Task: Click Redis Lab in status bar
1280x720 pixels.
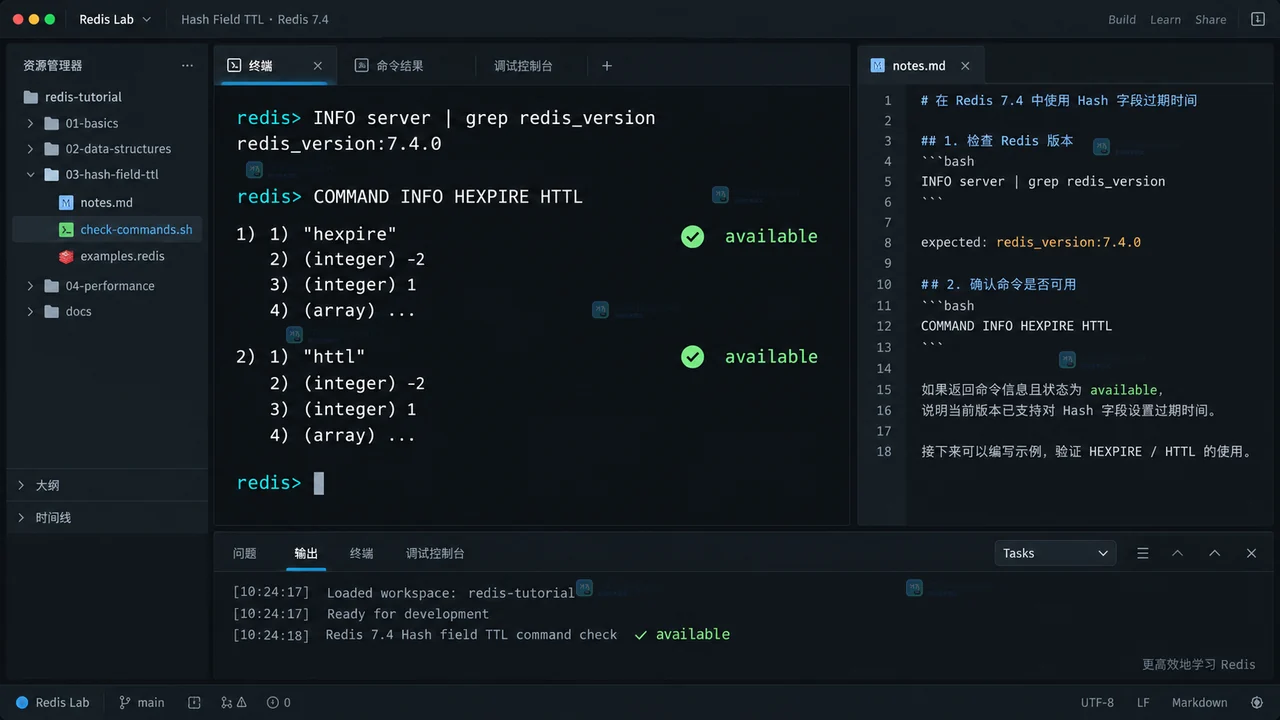Action: (x=53, y=703)
